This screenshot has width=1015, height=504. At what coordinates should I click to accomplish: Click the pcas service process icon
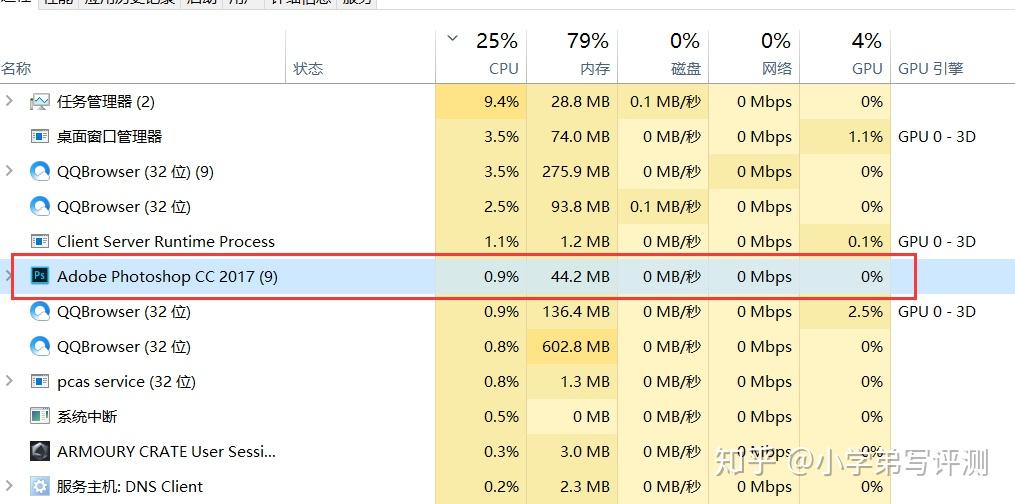(x=40, y=382)
